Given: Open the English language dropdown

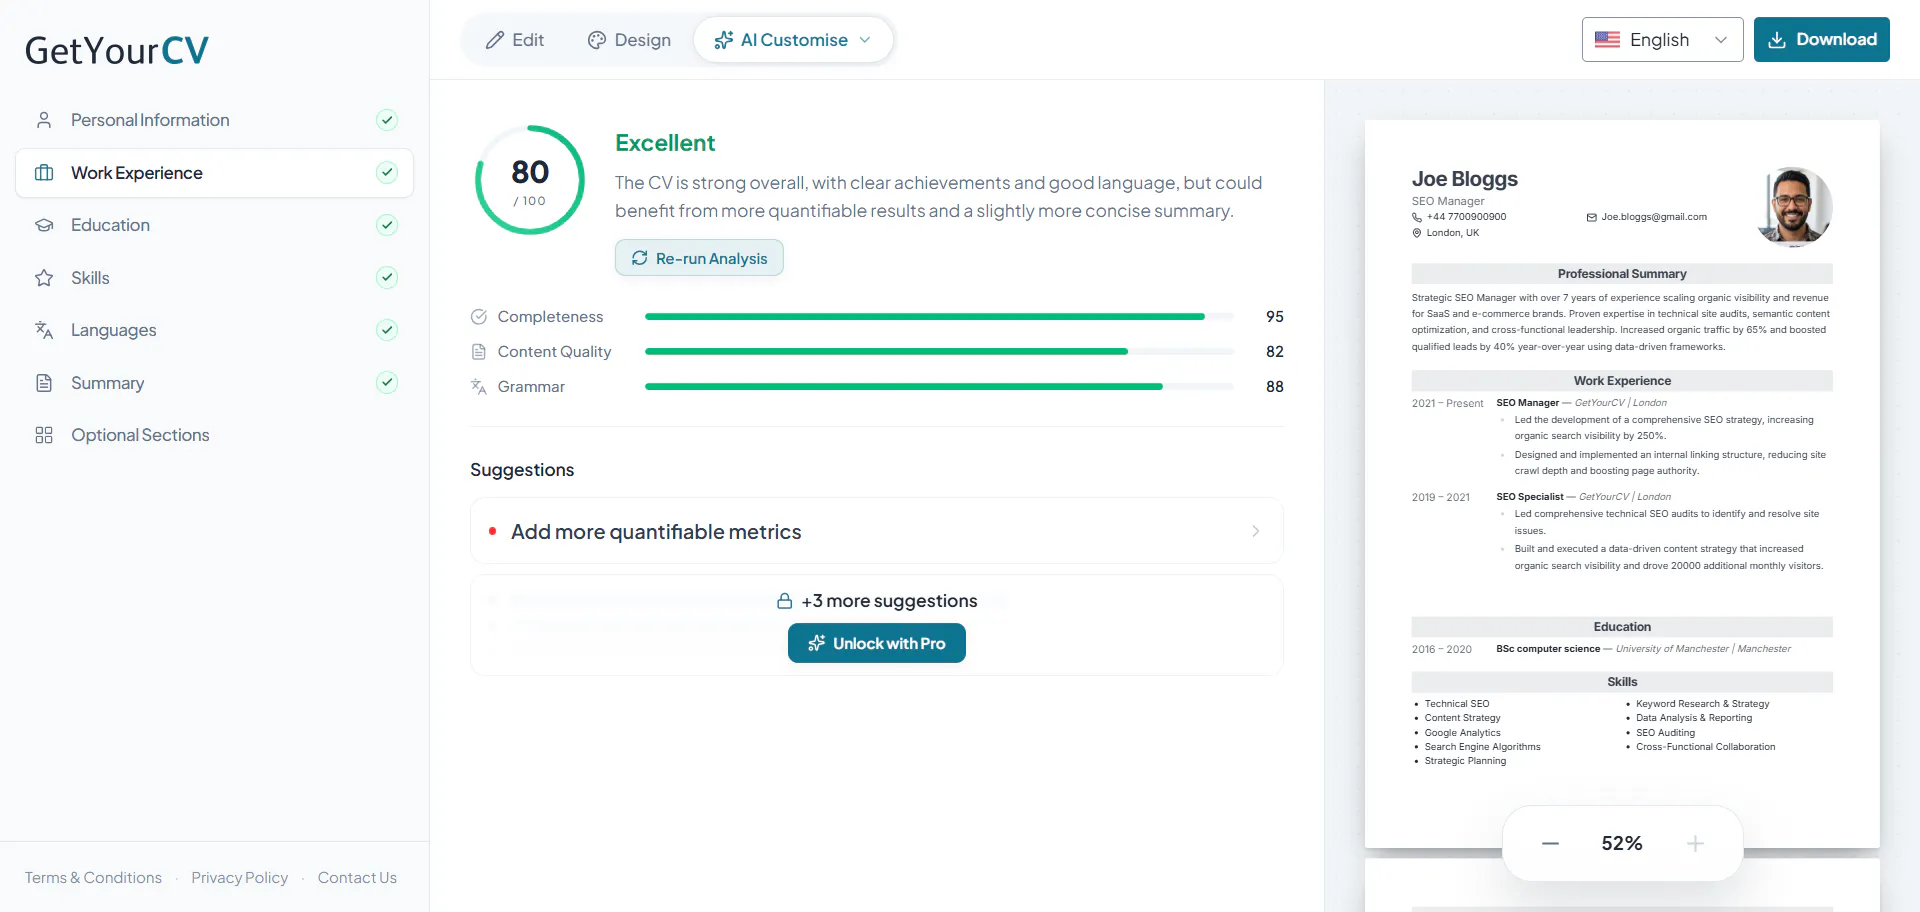Looking at the screenshot, I should [x=1662, y=40].
